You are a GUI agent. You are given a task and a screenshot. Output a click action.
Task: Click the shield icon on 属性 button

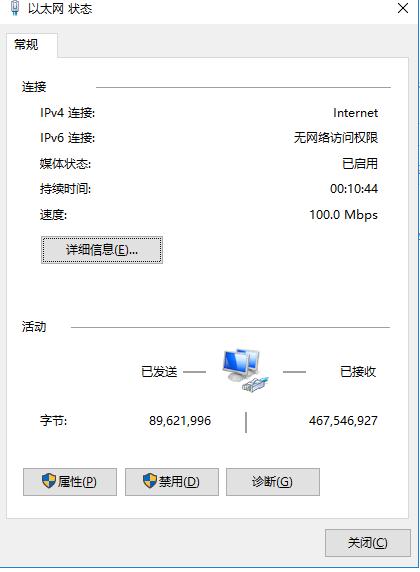(49, 481)
